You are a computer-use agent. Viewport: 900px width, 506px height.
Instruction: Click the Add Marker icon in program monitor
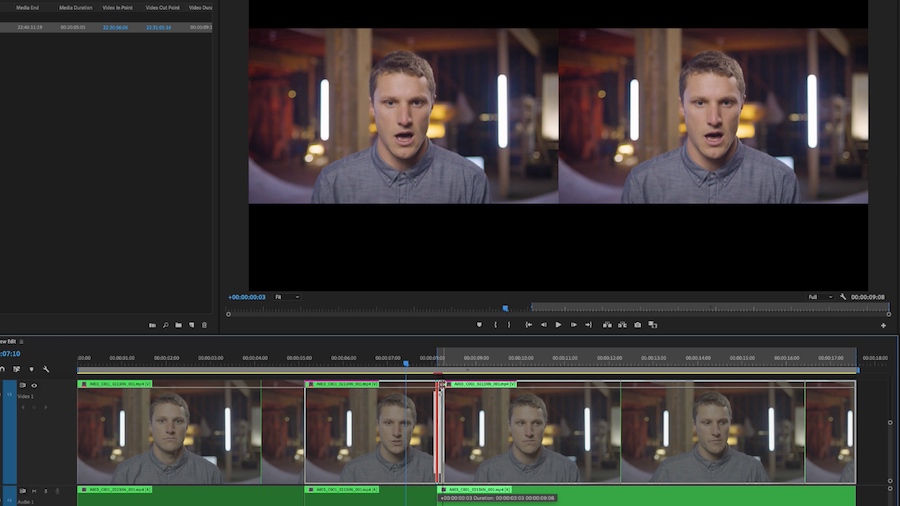coord(479,325)
